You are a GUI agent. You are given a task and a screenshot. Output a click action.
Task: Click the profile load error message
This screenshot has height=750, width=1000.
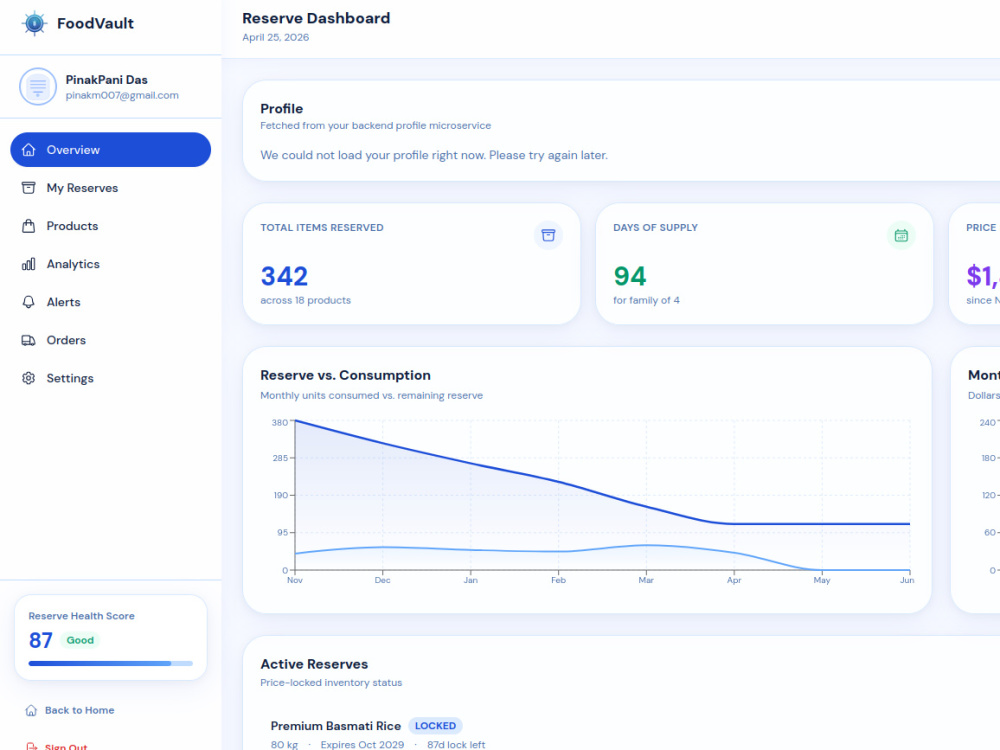[434, 155]
